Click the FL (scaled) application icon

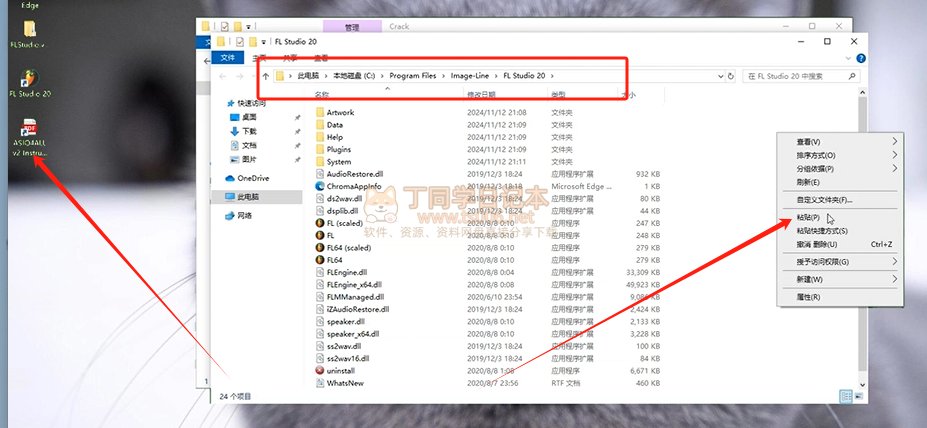320,223
